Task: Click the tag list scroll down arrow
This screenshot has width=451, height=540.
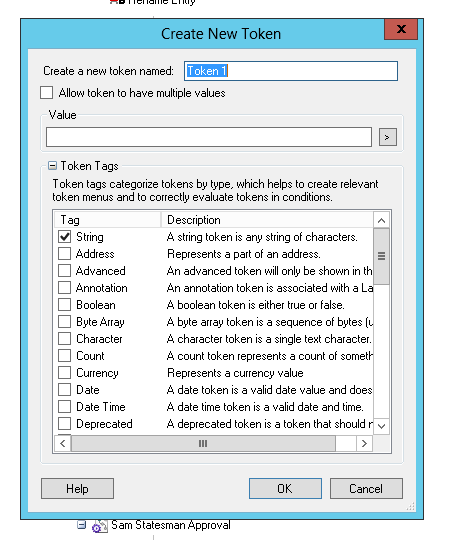Action: pos(381,426)
